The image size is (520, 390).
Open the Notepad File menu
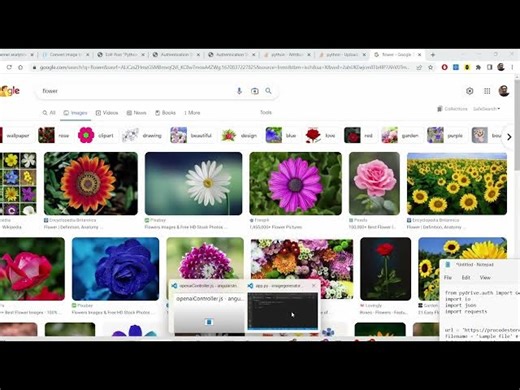448,277
